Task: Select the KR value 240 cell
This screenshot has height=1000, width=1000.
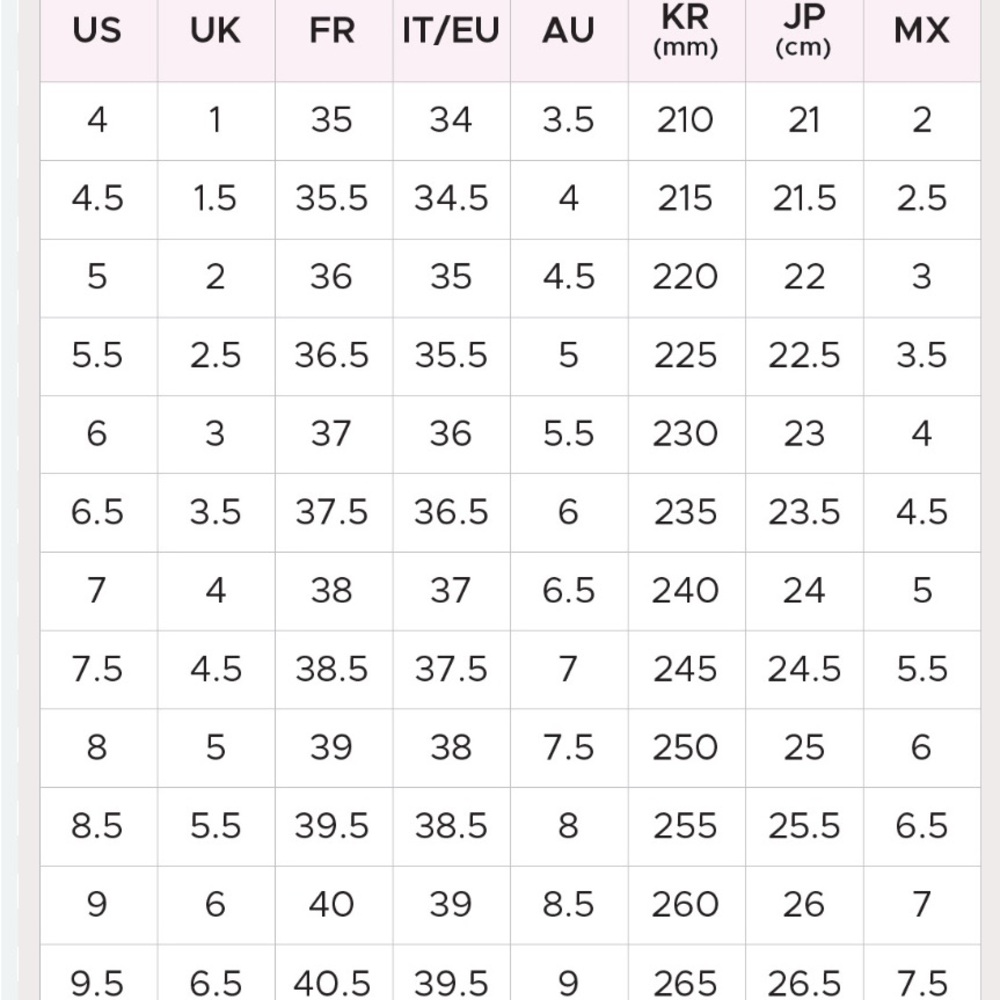Action: click(686, 591)
